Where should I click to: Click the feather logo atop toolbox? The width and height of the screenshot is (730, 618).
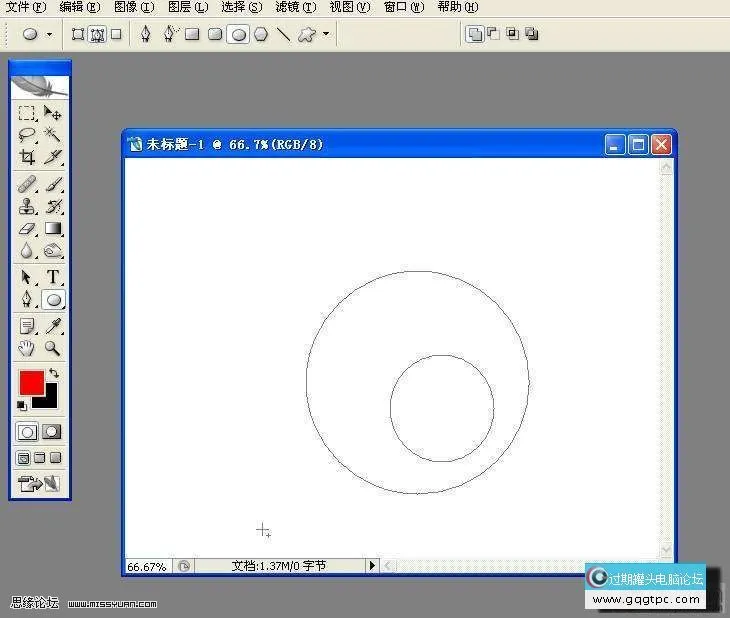39,87
